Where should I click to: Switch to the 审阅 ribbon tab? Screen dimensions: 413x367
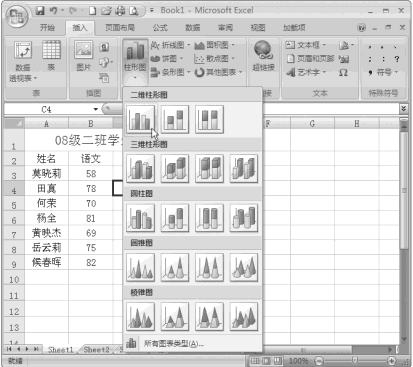pos(225,28)
